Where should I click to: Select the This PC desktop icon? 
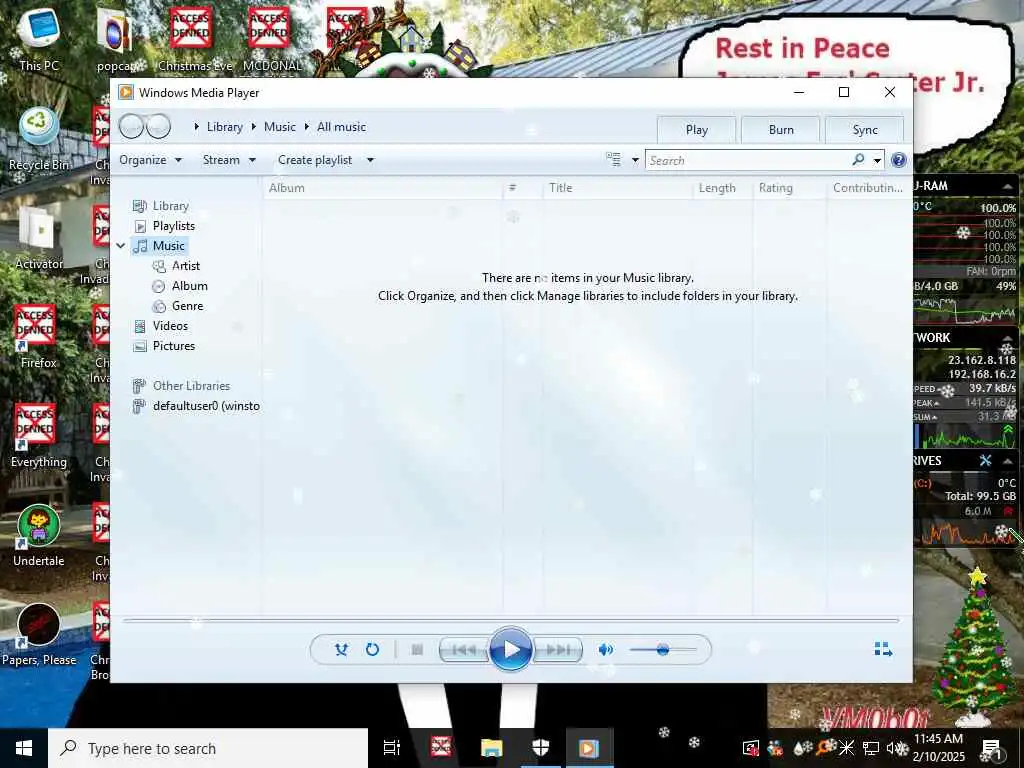(x=39, y=40)
